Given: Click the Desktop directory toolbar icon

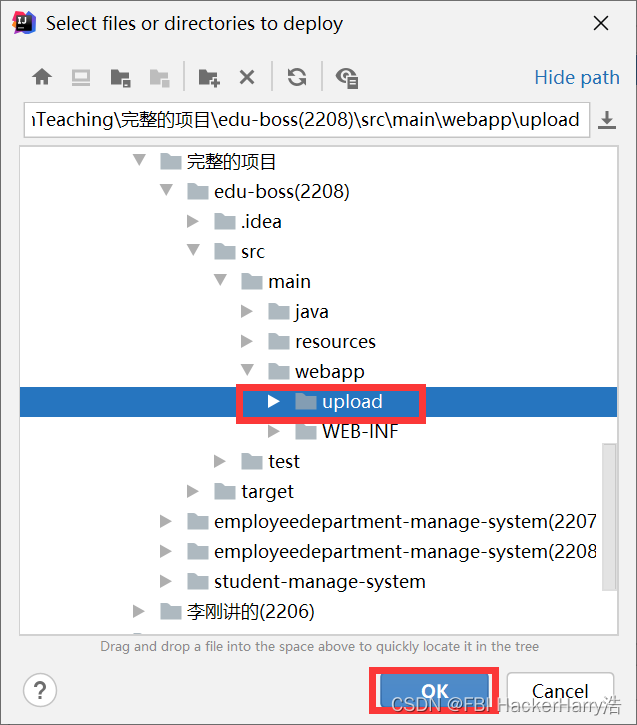Looking at the screenshot, I should (x=81, y=77).
